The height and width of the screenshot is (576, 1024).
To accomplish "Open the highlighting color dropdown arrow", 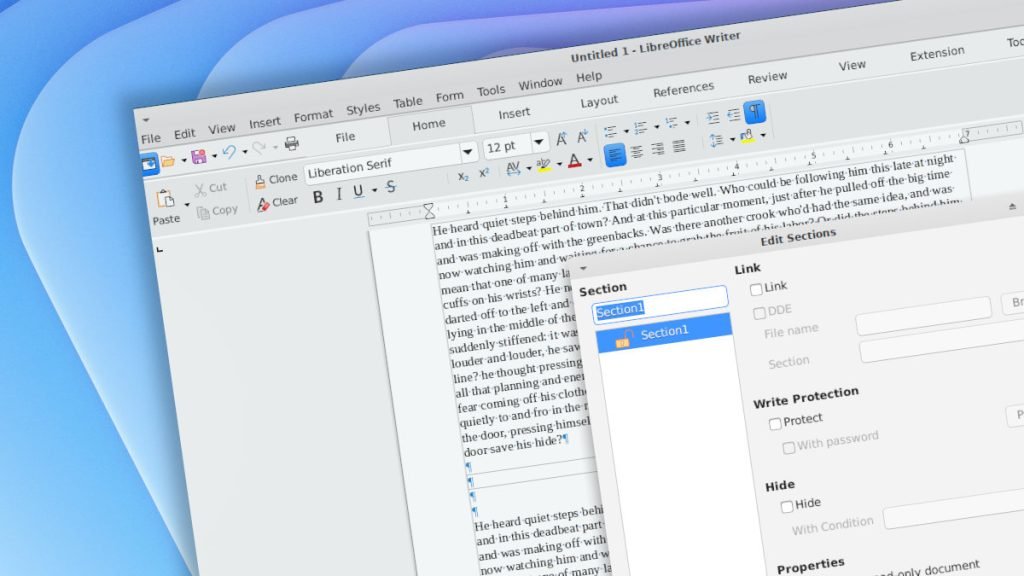I will [x=559, y=163].
